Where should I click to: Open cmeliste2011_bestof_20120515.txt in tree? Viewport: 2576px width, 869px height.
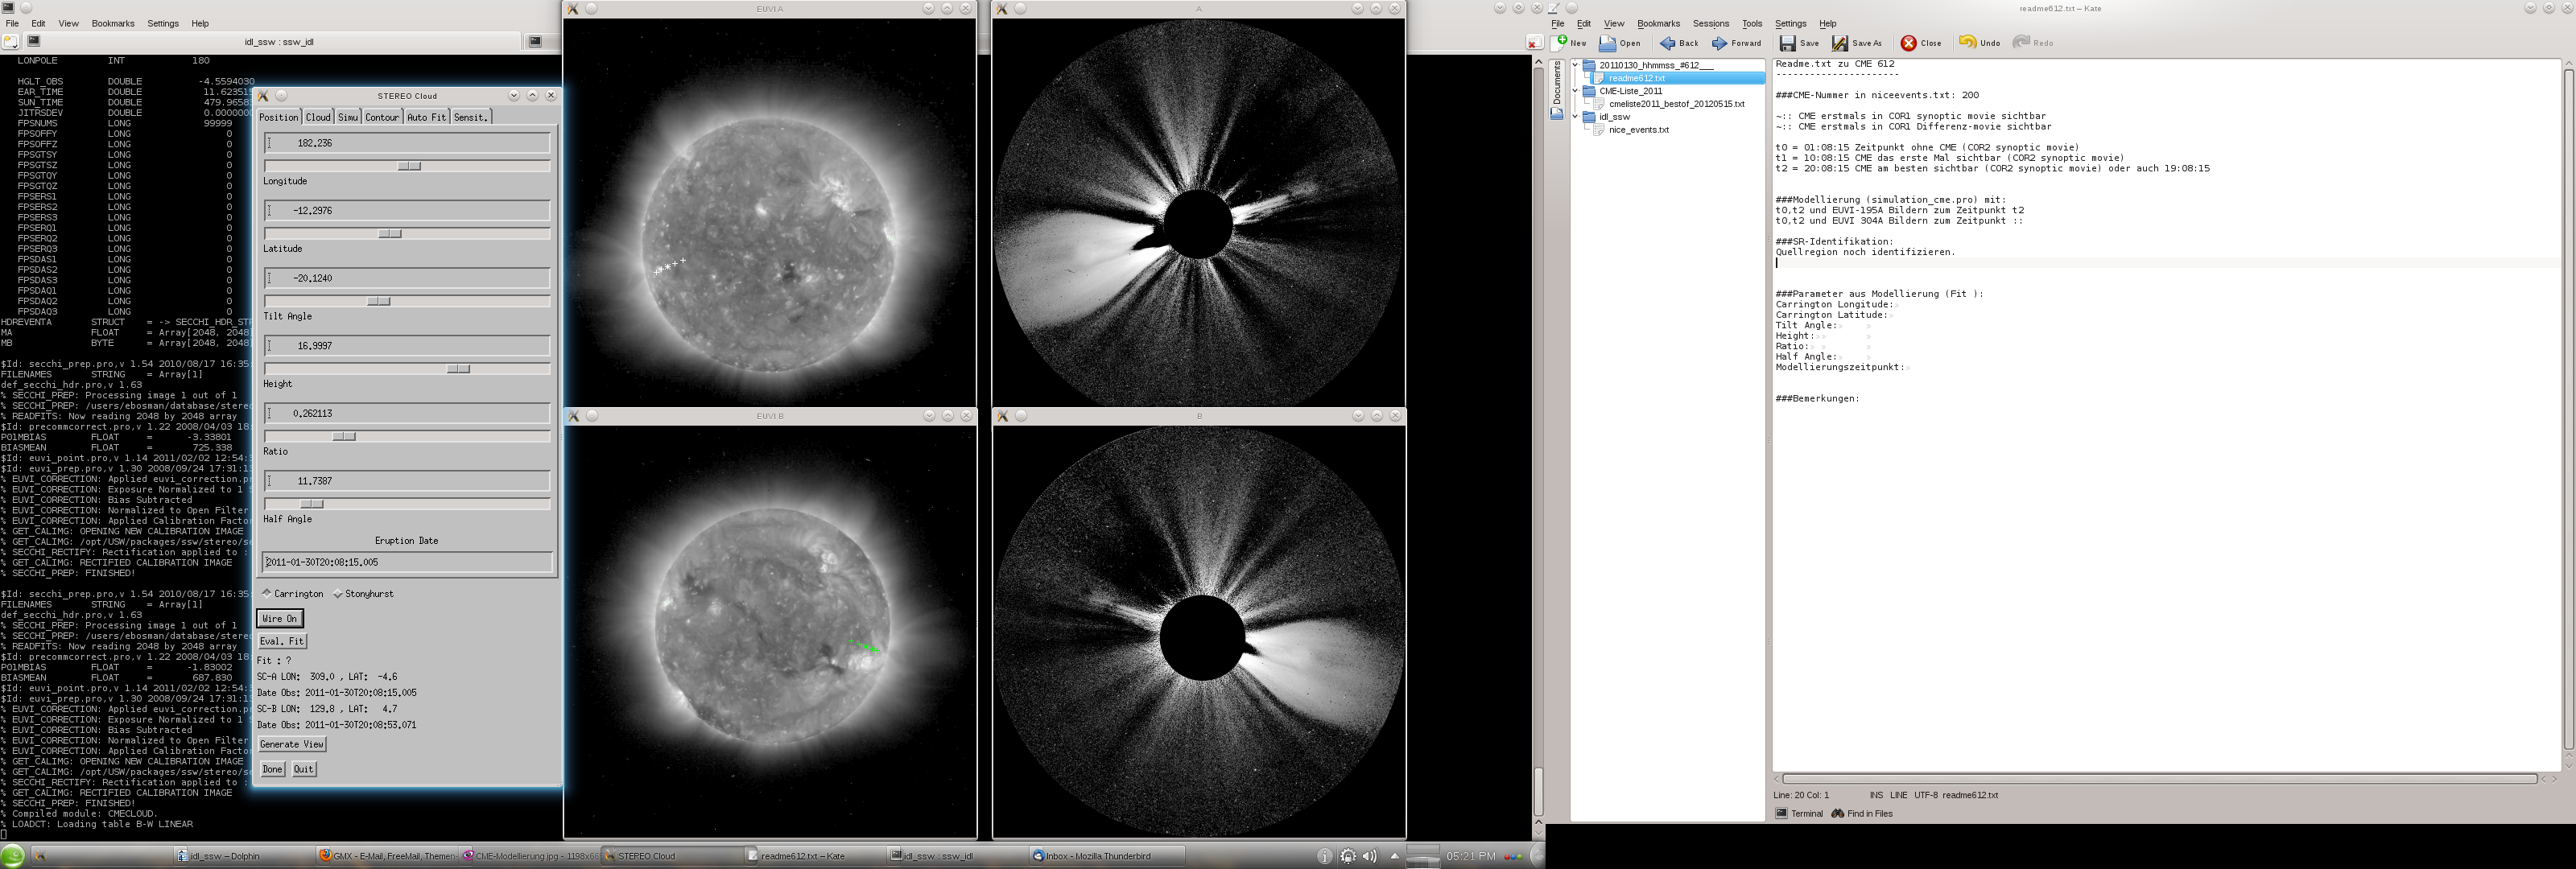tap(1676, 104)
